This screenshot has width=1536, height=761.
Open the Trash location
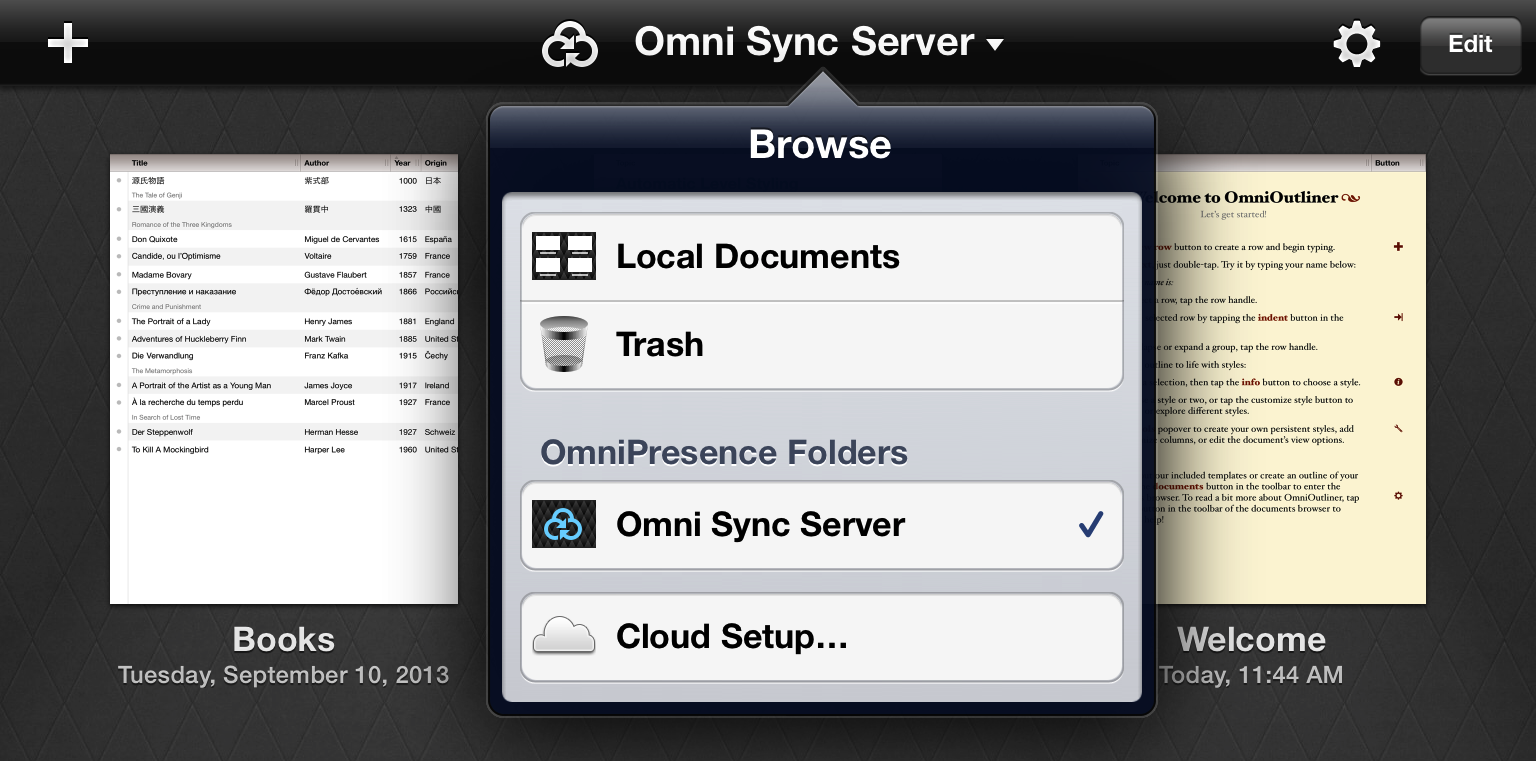821,345
